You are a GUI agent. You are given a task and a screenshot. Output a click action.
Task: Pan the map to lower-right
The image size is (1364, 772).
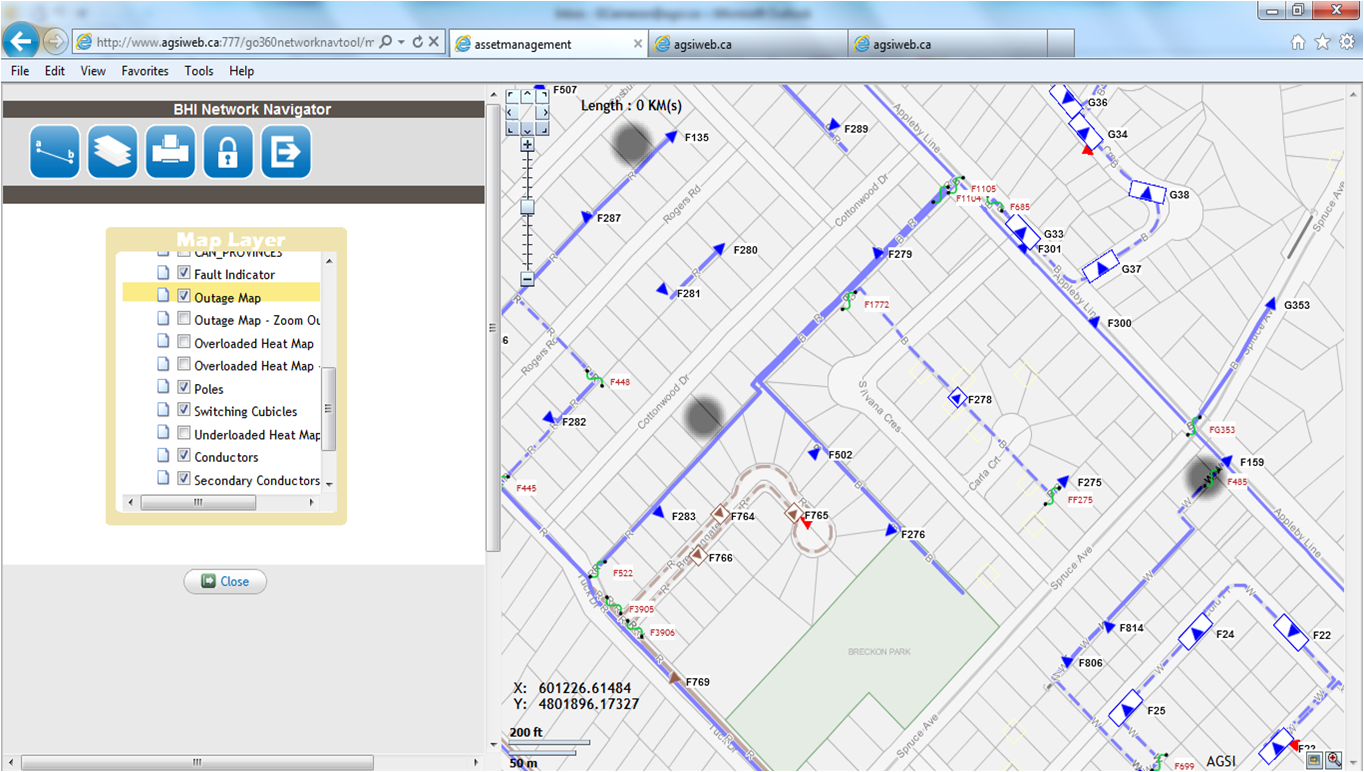pyautogui.click(x=542, y=128)
